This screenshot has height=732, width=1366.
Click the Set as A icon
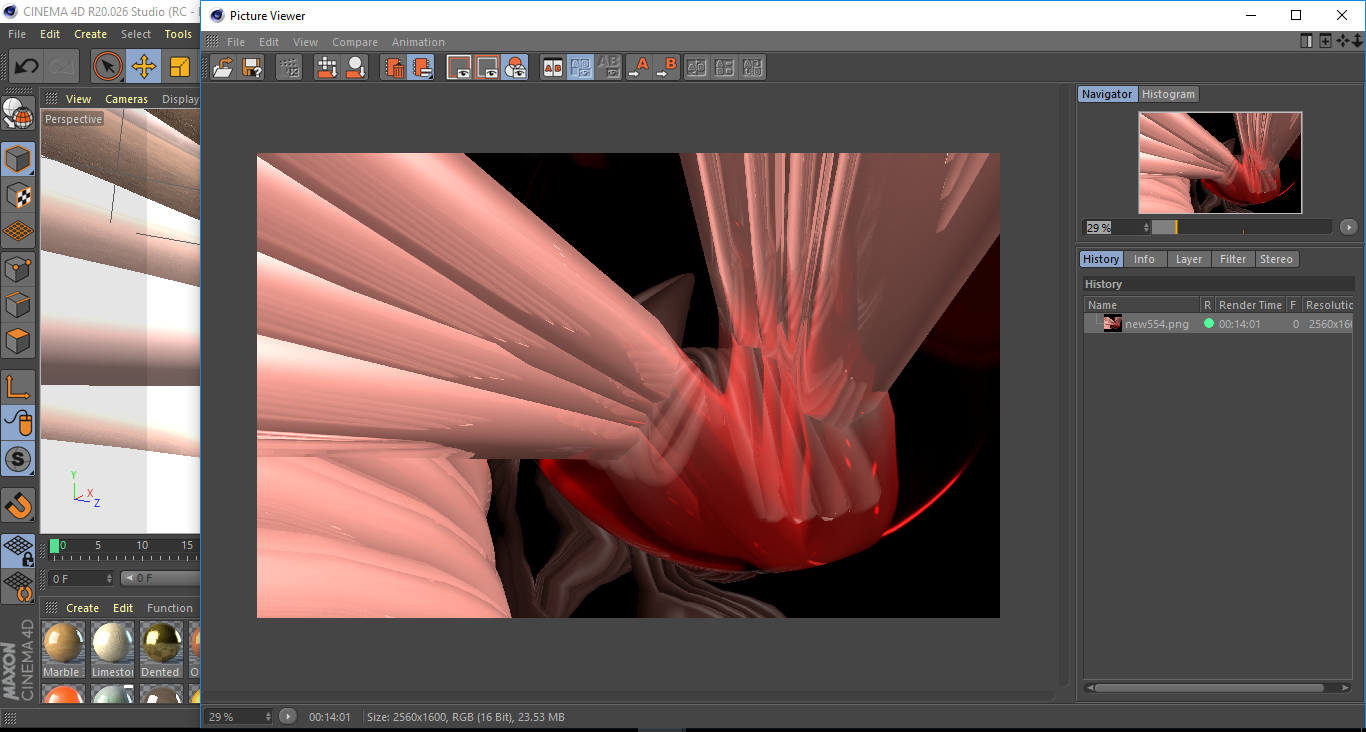pyautogui.click(x=638, y=68)
